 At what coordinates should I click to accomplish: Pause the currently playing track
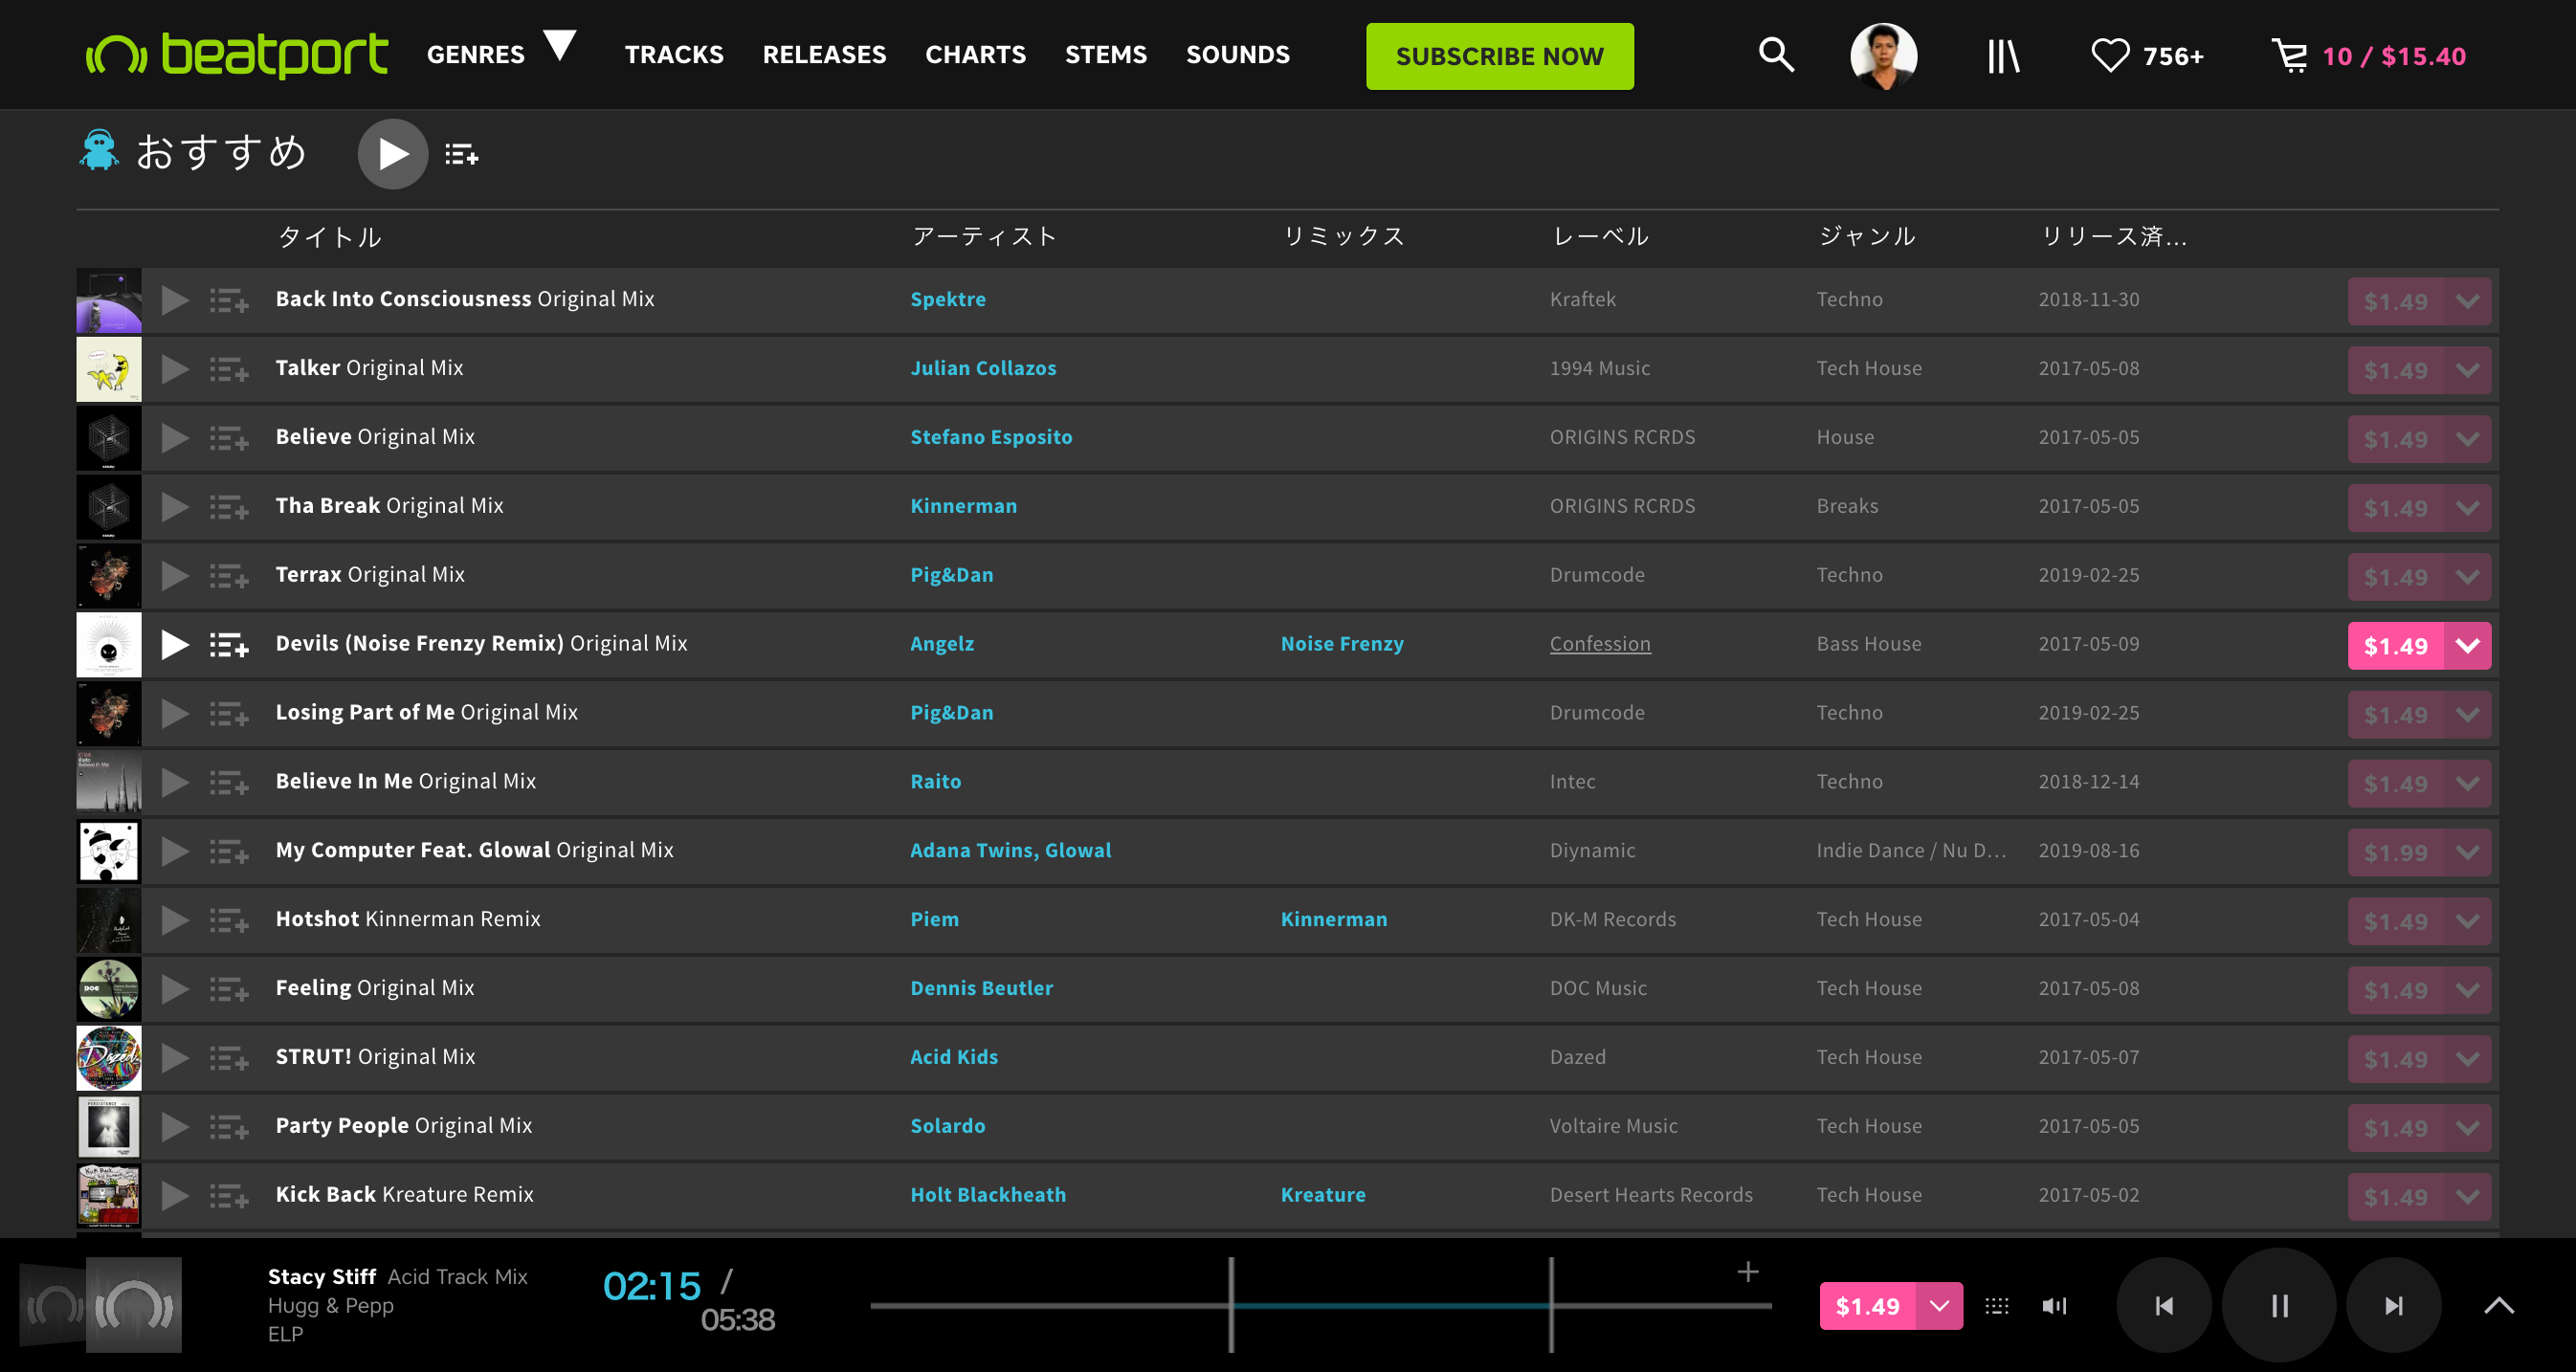(x=2279, y=1305)
